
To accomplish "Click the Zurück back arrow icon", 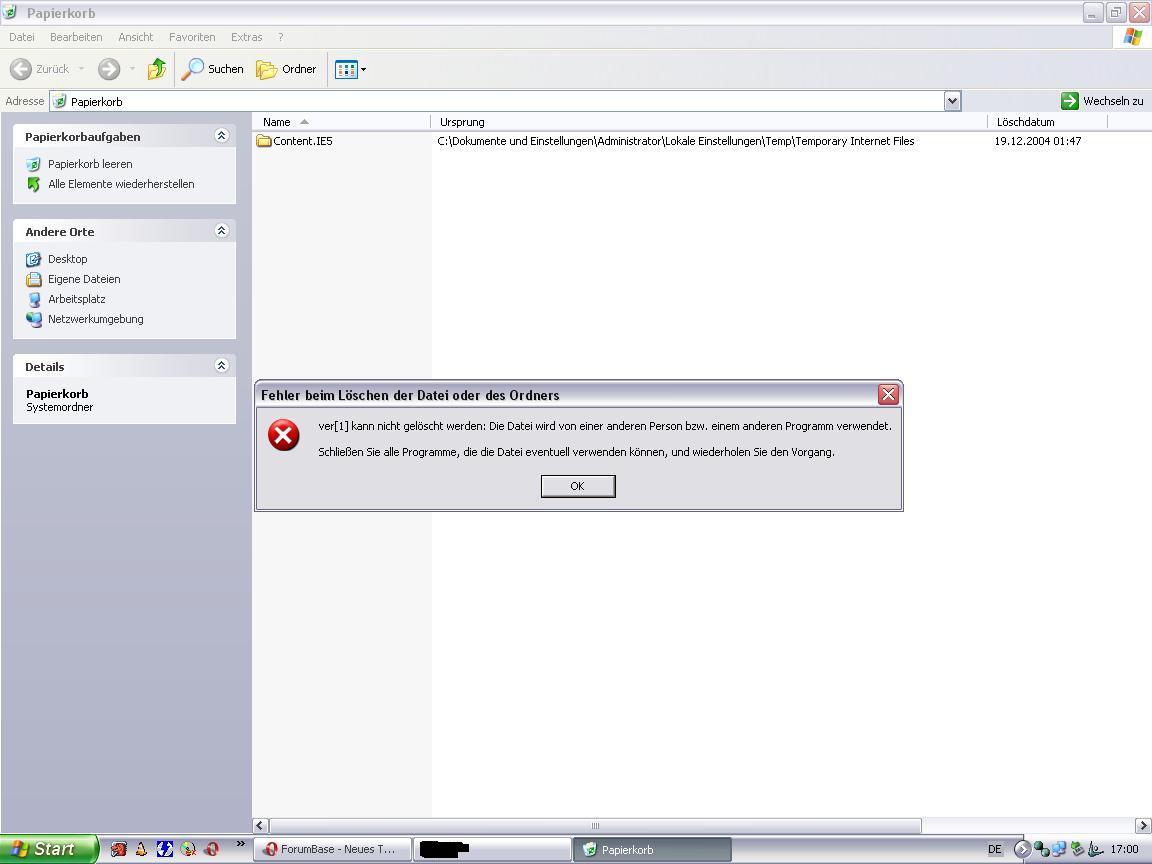I will click(x=21, y=69).
